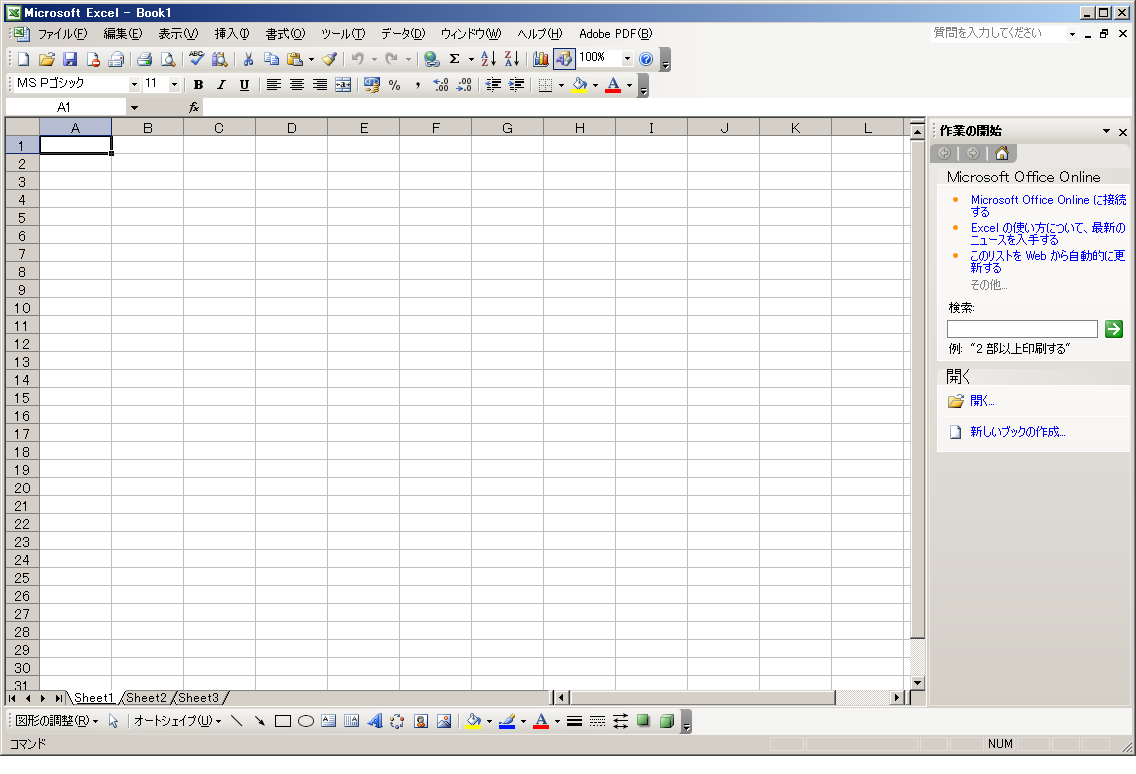Sort ascending with the A-Z icon

click(x=488, y=59)
